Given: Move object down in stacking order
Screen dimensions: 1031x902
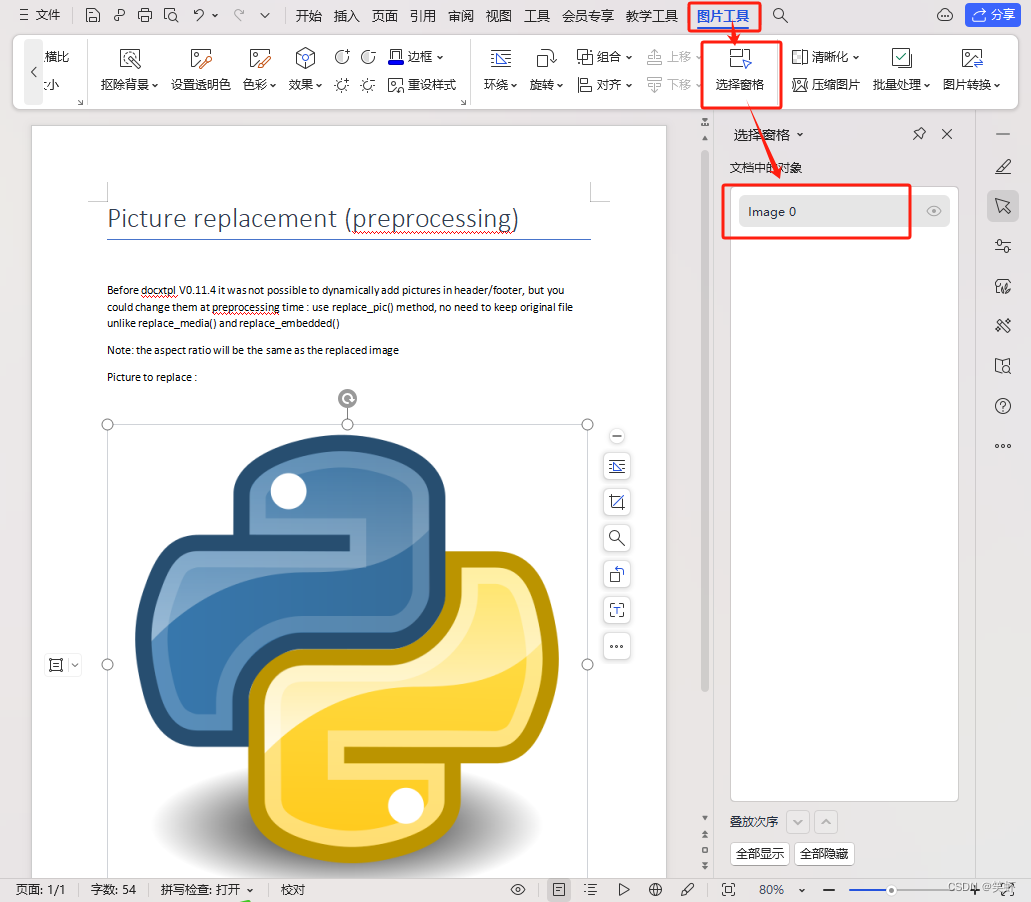Looking at the screenshot, I should pyautogui.click(x=798, y=822).
